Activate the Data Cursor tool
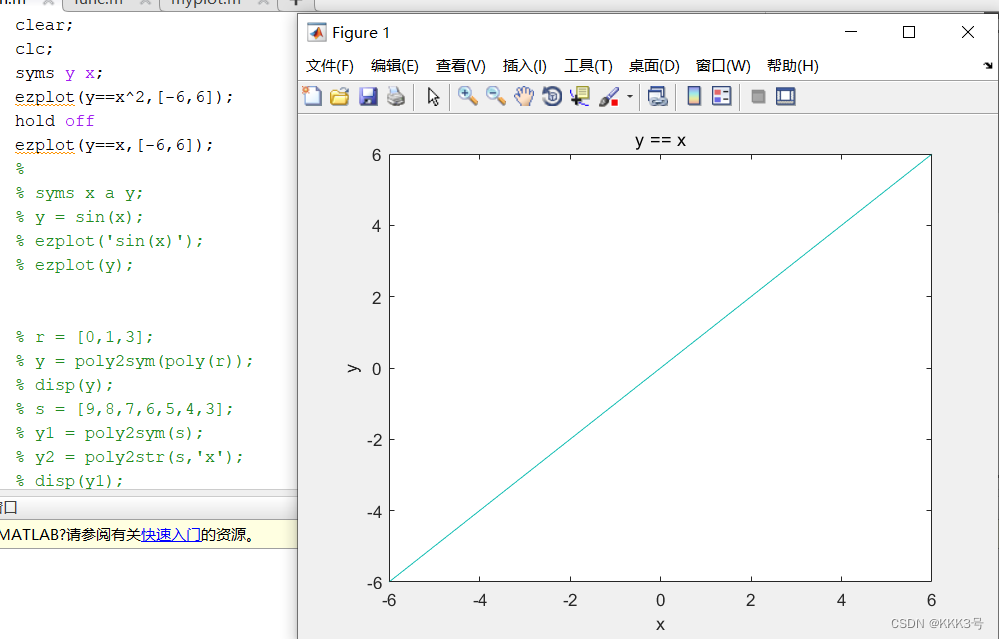Viewport: 999px width, 639px height. coord(580,96)
